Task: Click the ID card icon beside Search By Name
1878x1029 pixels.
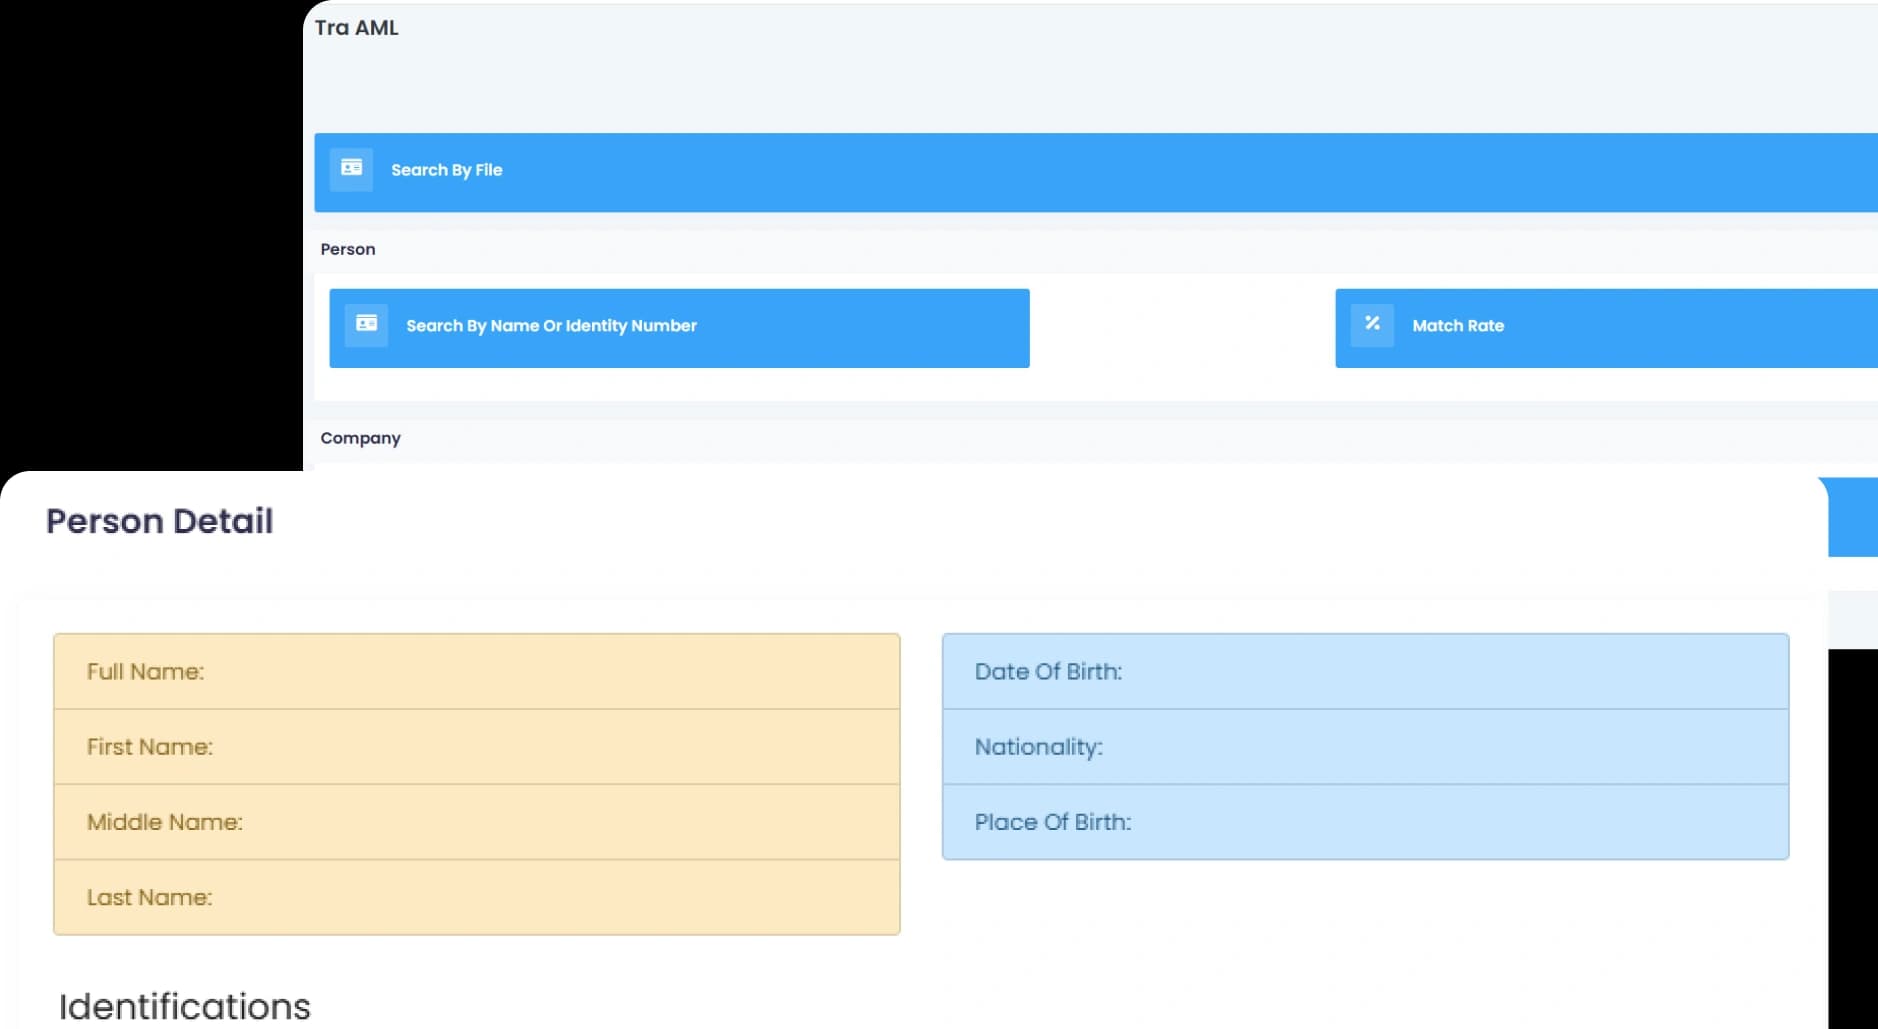Action: tap(366, 325)
